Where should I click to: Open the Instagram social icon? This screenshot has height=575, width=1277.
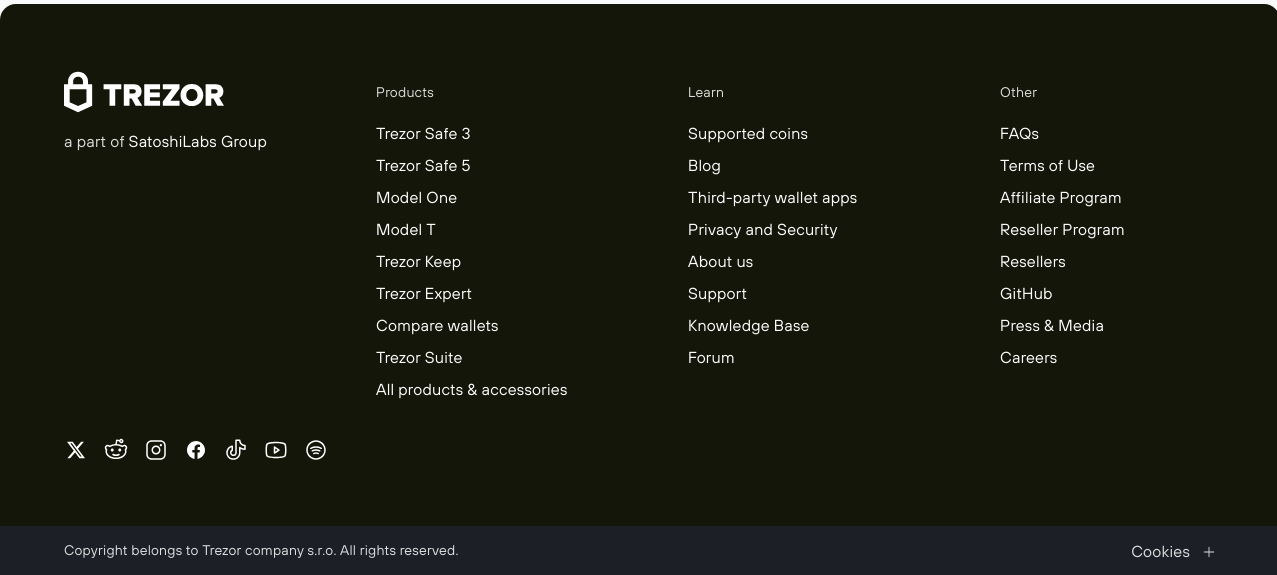click(x=156, y=450)
